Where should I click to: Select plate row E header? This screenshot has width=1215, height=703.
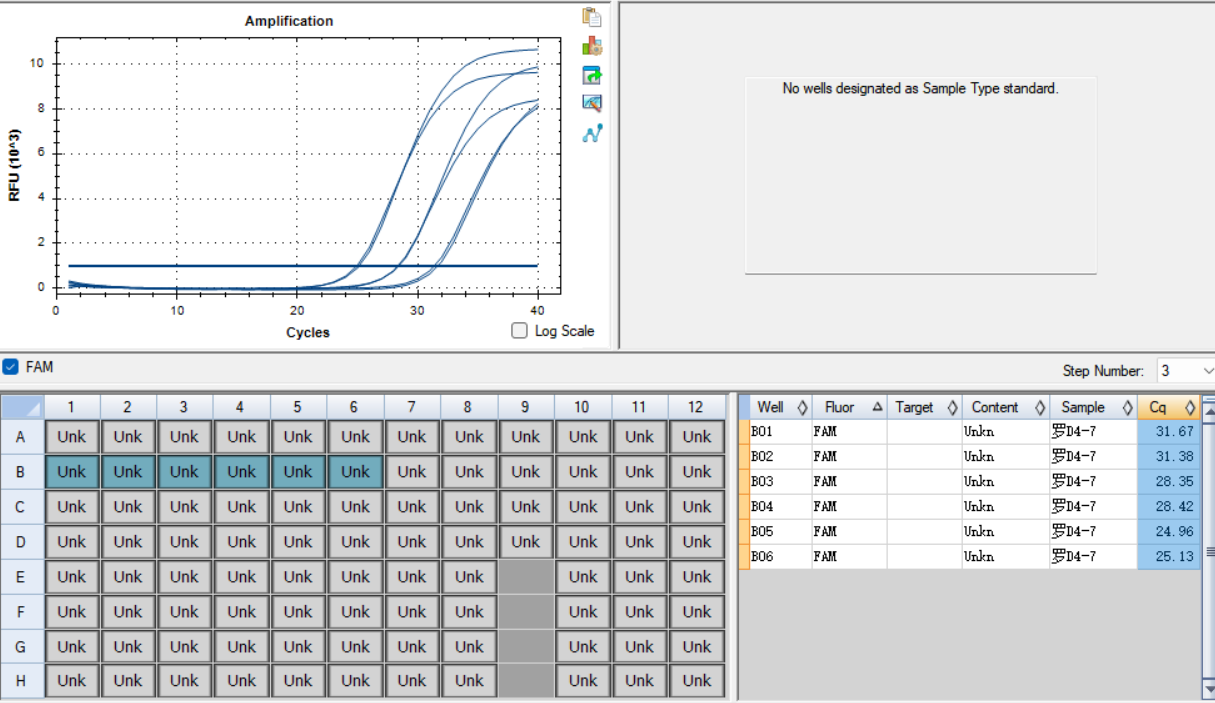22,577
